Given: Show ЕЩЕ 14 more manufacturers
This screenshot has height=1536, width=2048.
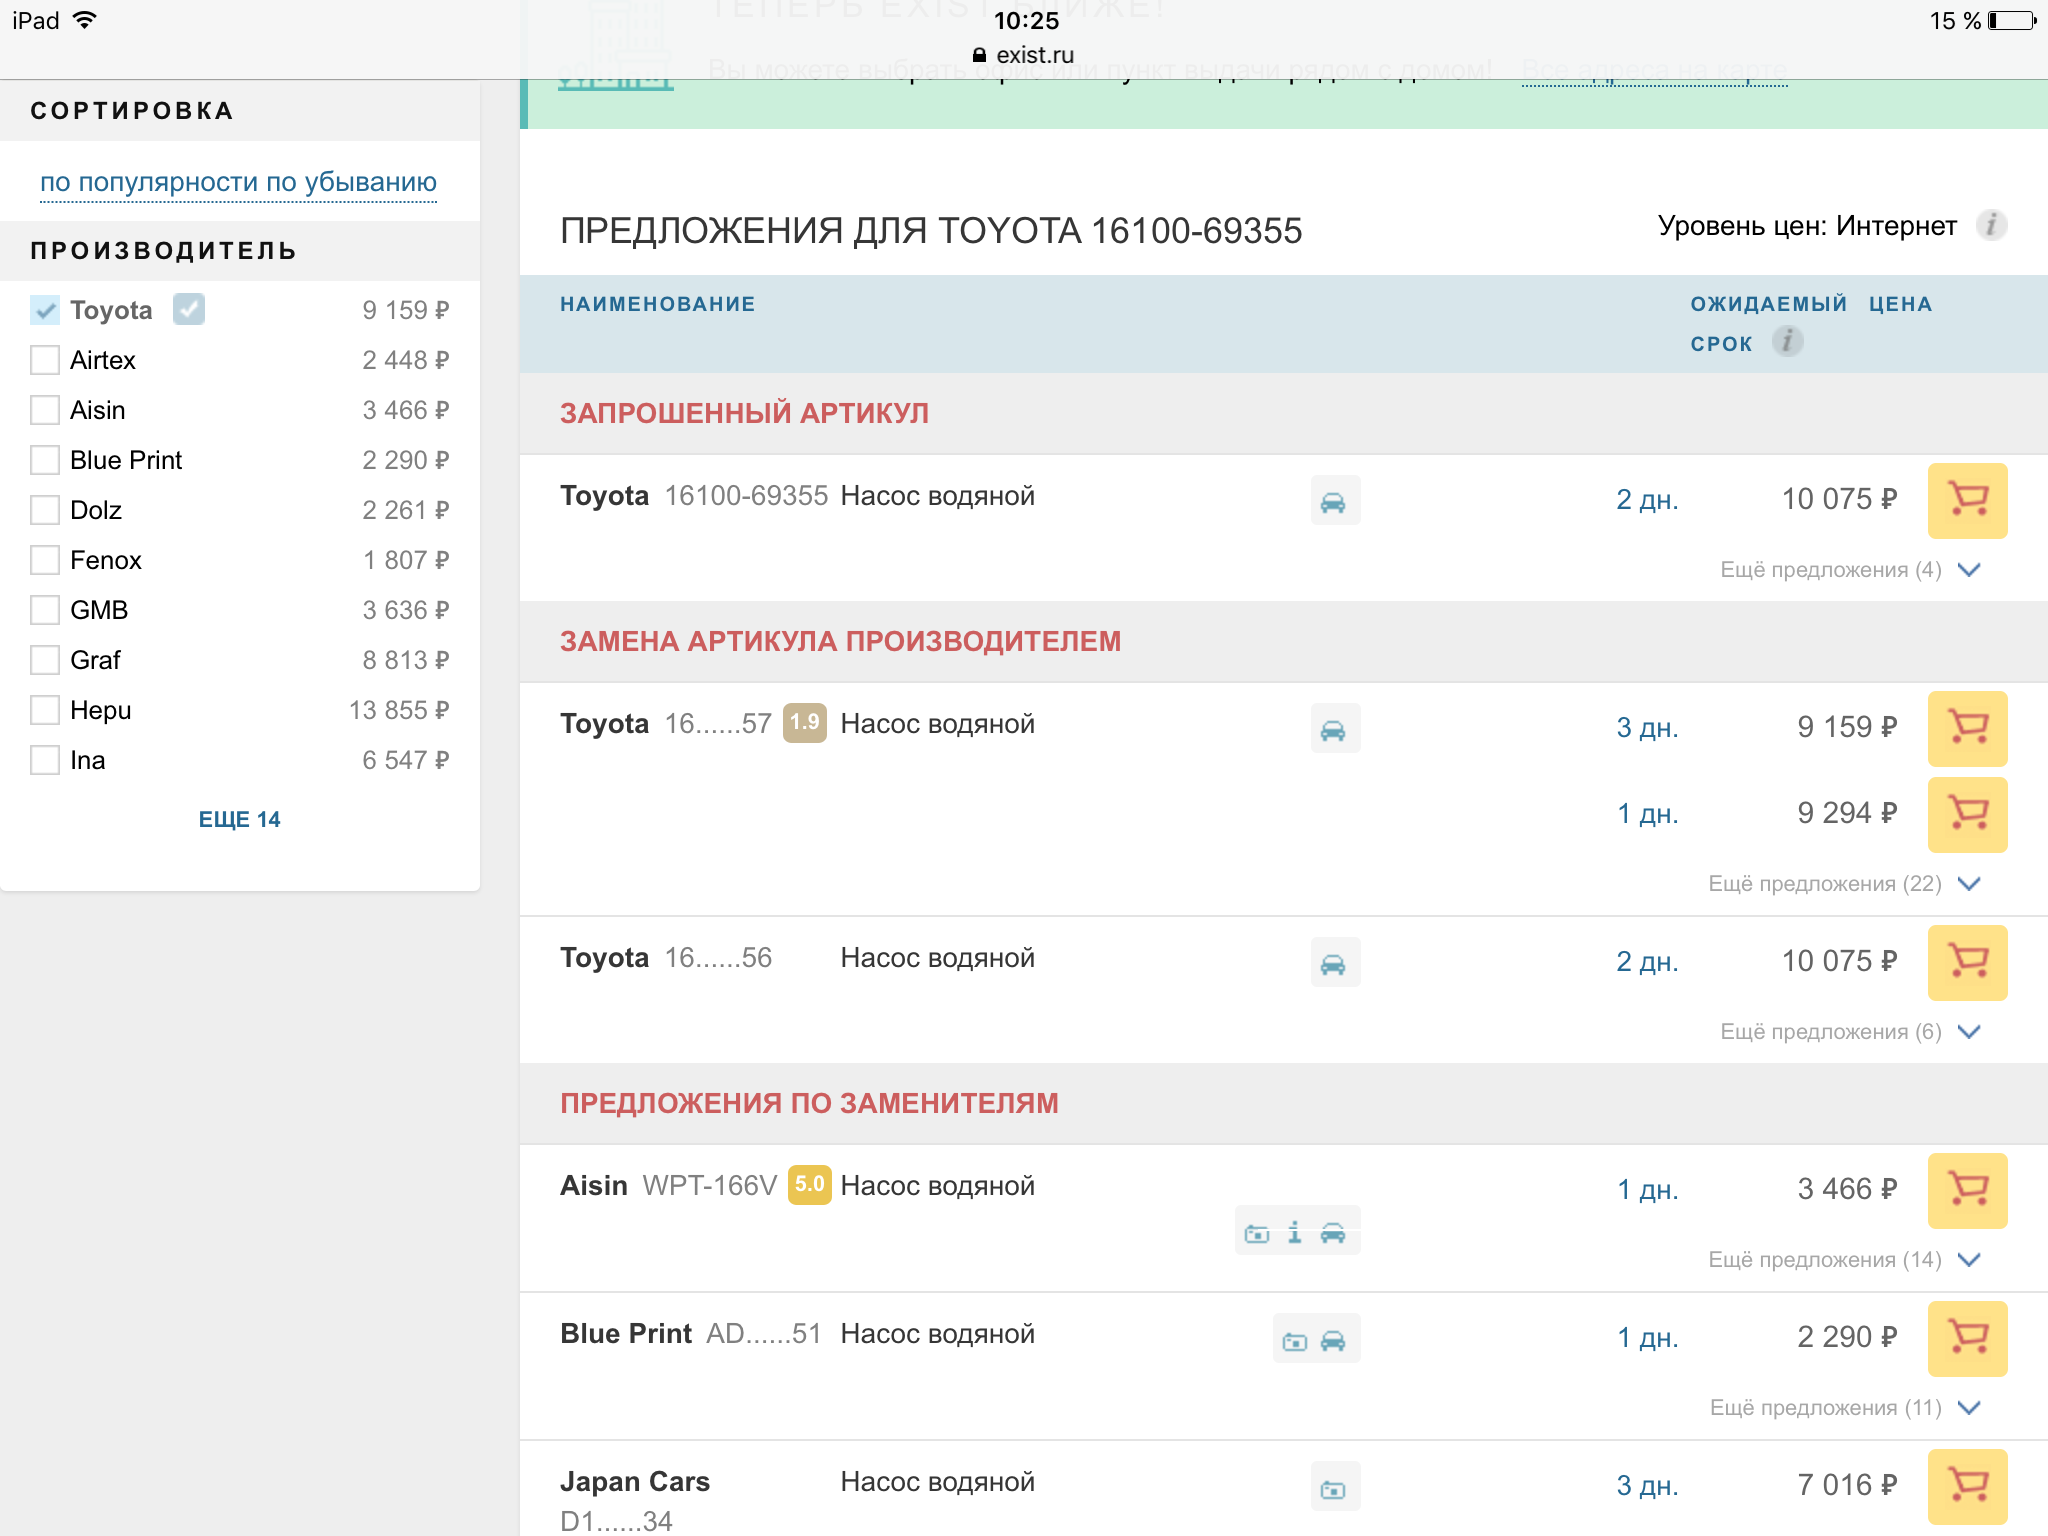Looking at the screenshot, I should [x=239, y=819].
